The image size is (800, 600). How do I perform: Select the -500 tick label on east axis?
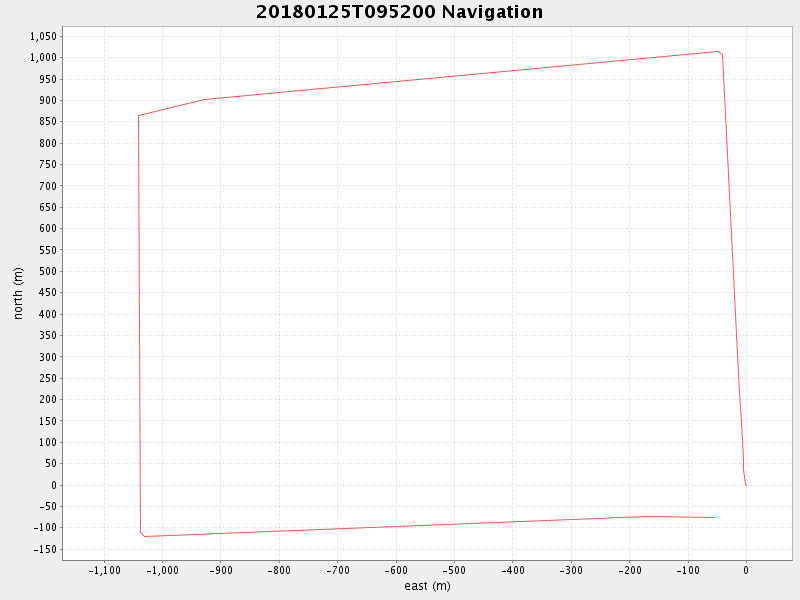453,570
